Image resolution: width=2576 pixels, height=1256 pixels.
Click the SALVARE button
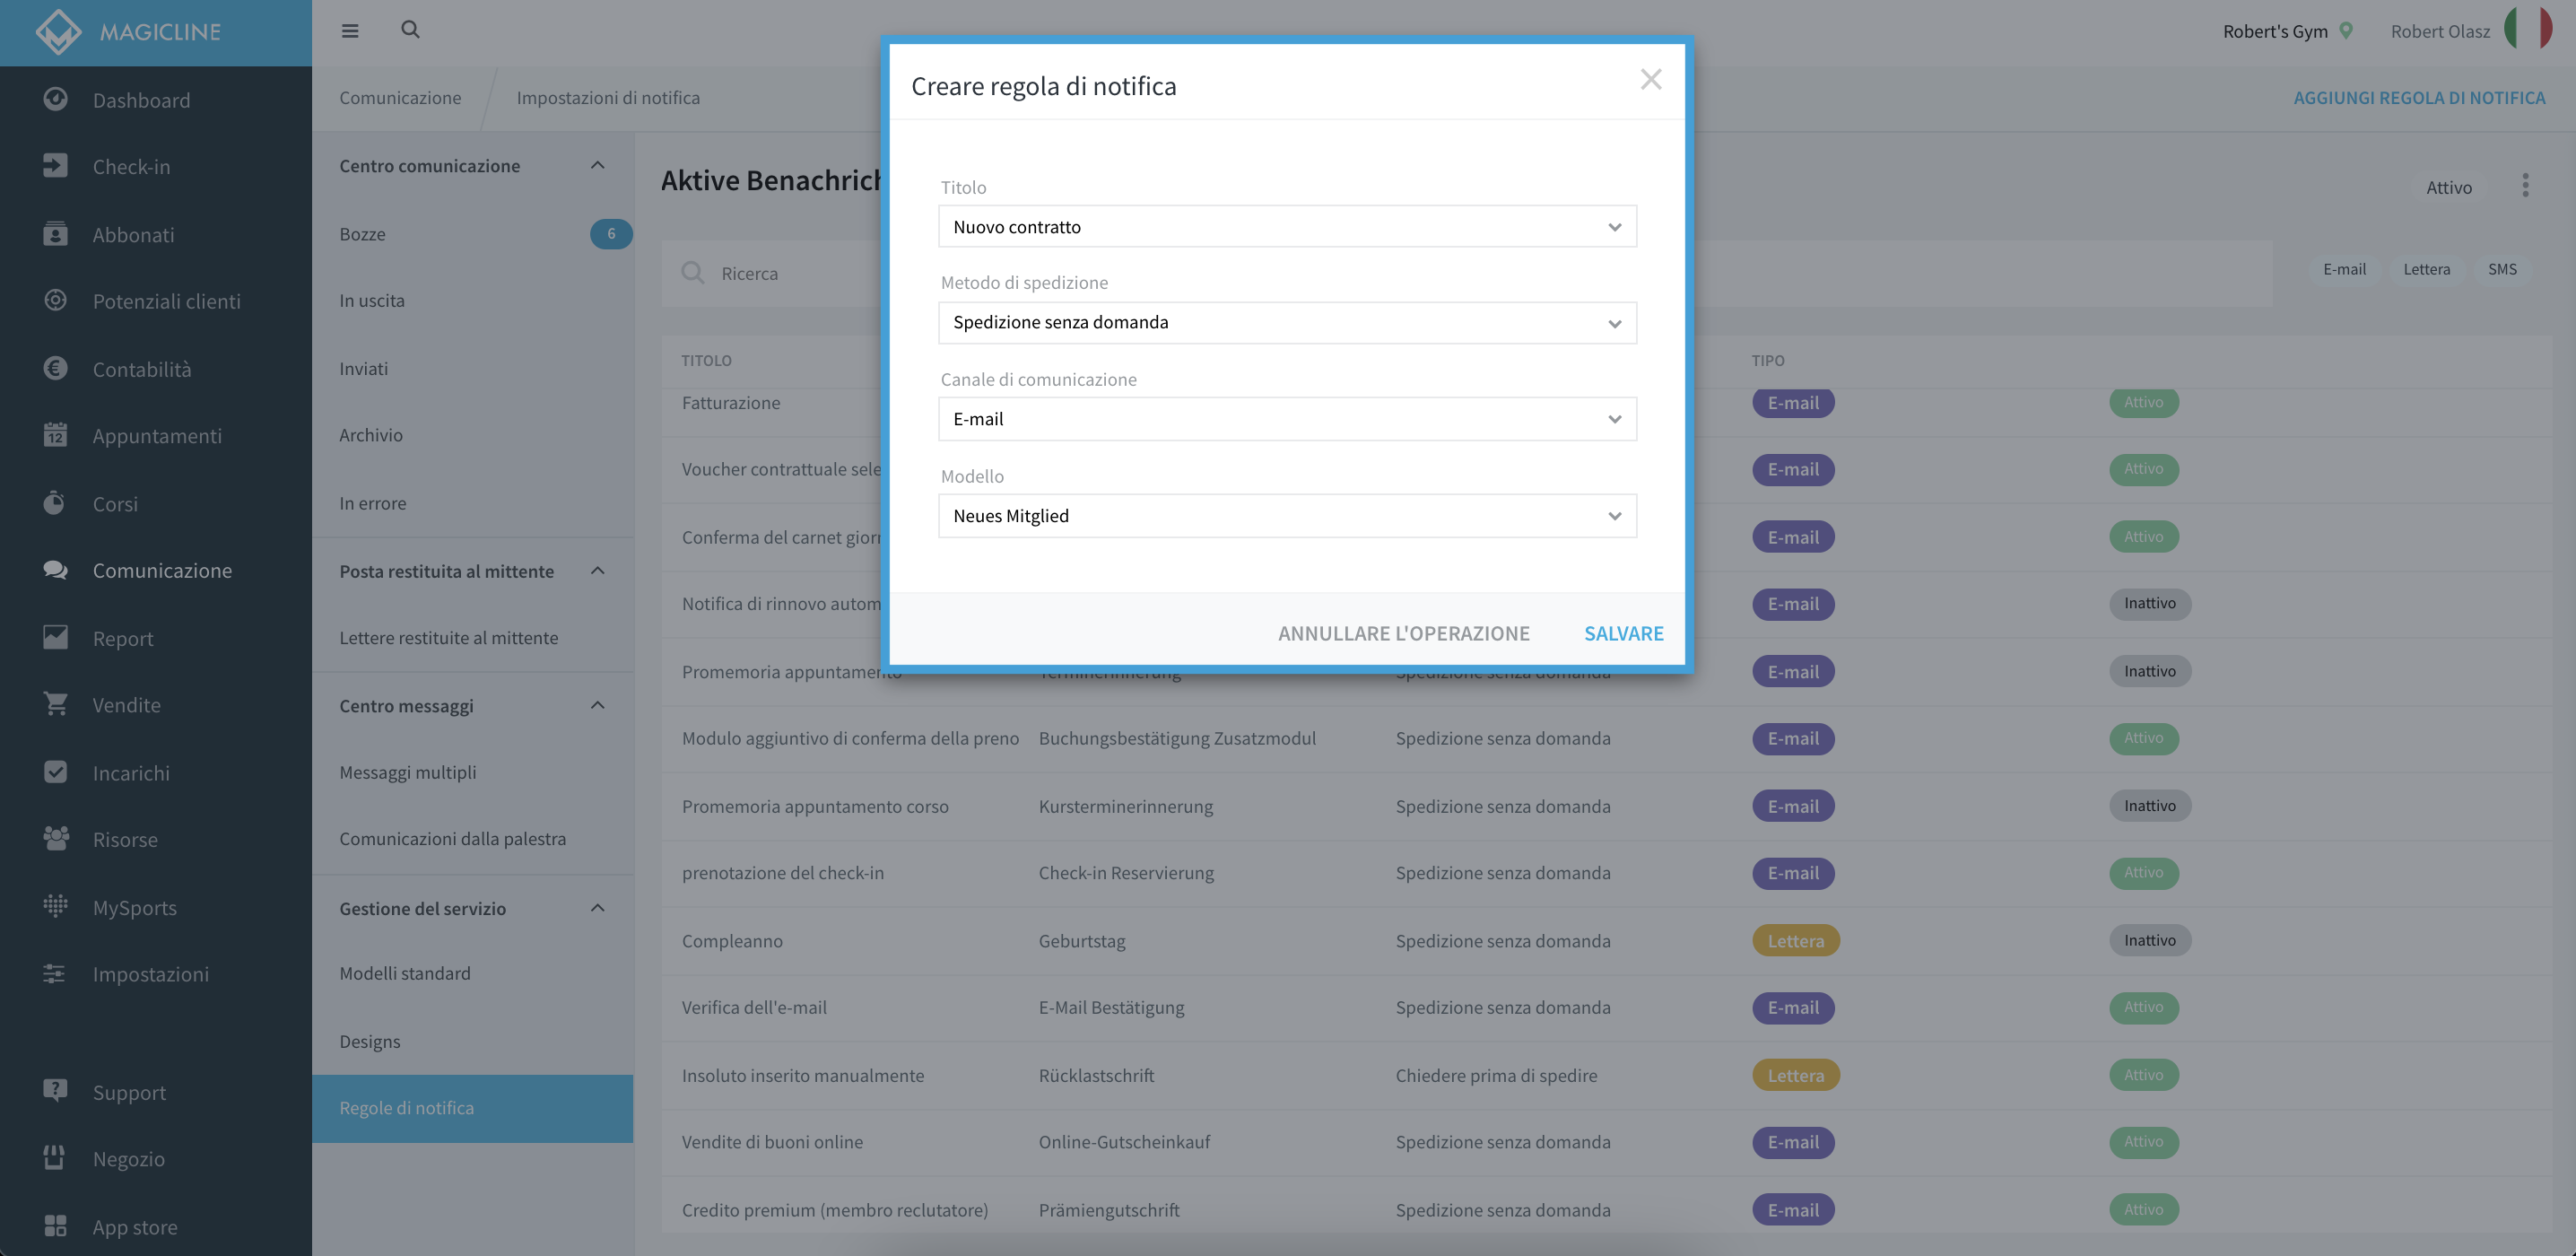[1623, 633]
